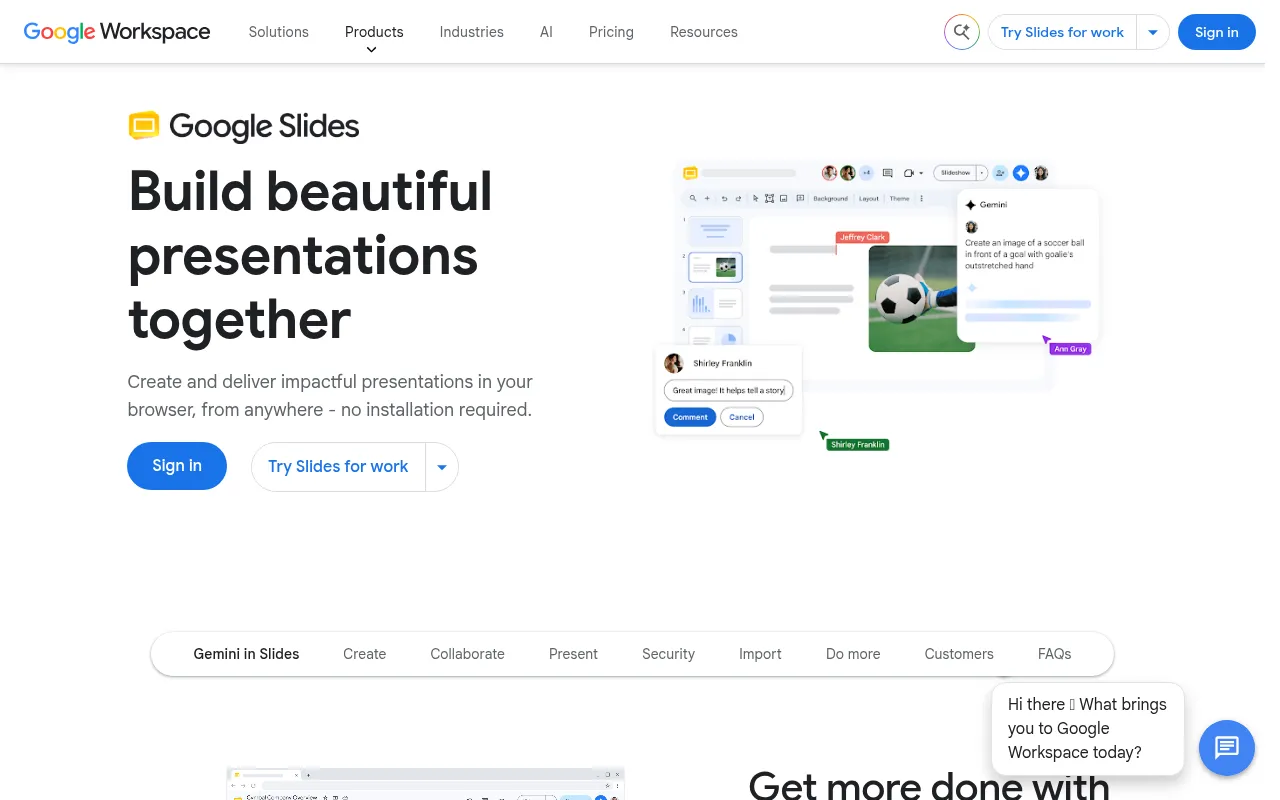Jump to the Collaborate section
The width and height of the screenshot is (1280, 800).
(x=467, y=654)
